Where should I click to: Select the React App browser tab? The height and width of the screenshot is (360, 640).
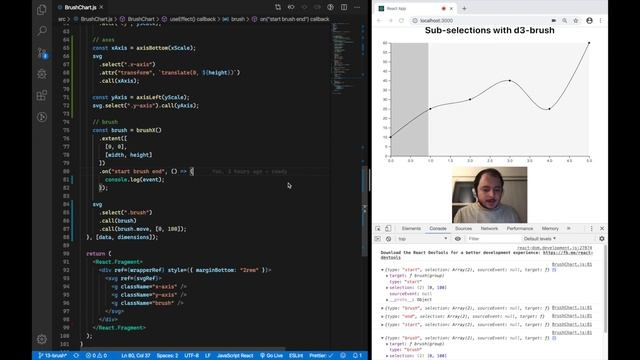(x=416, y=8)
